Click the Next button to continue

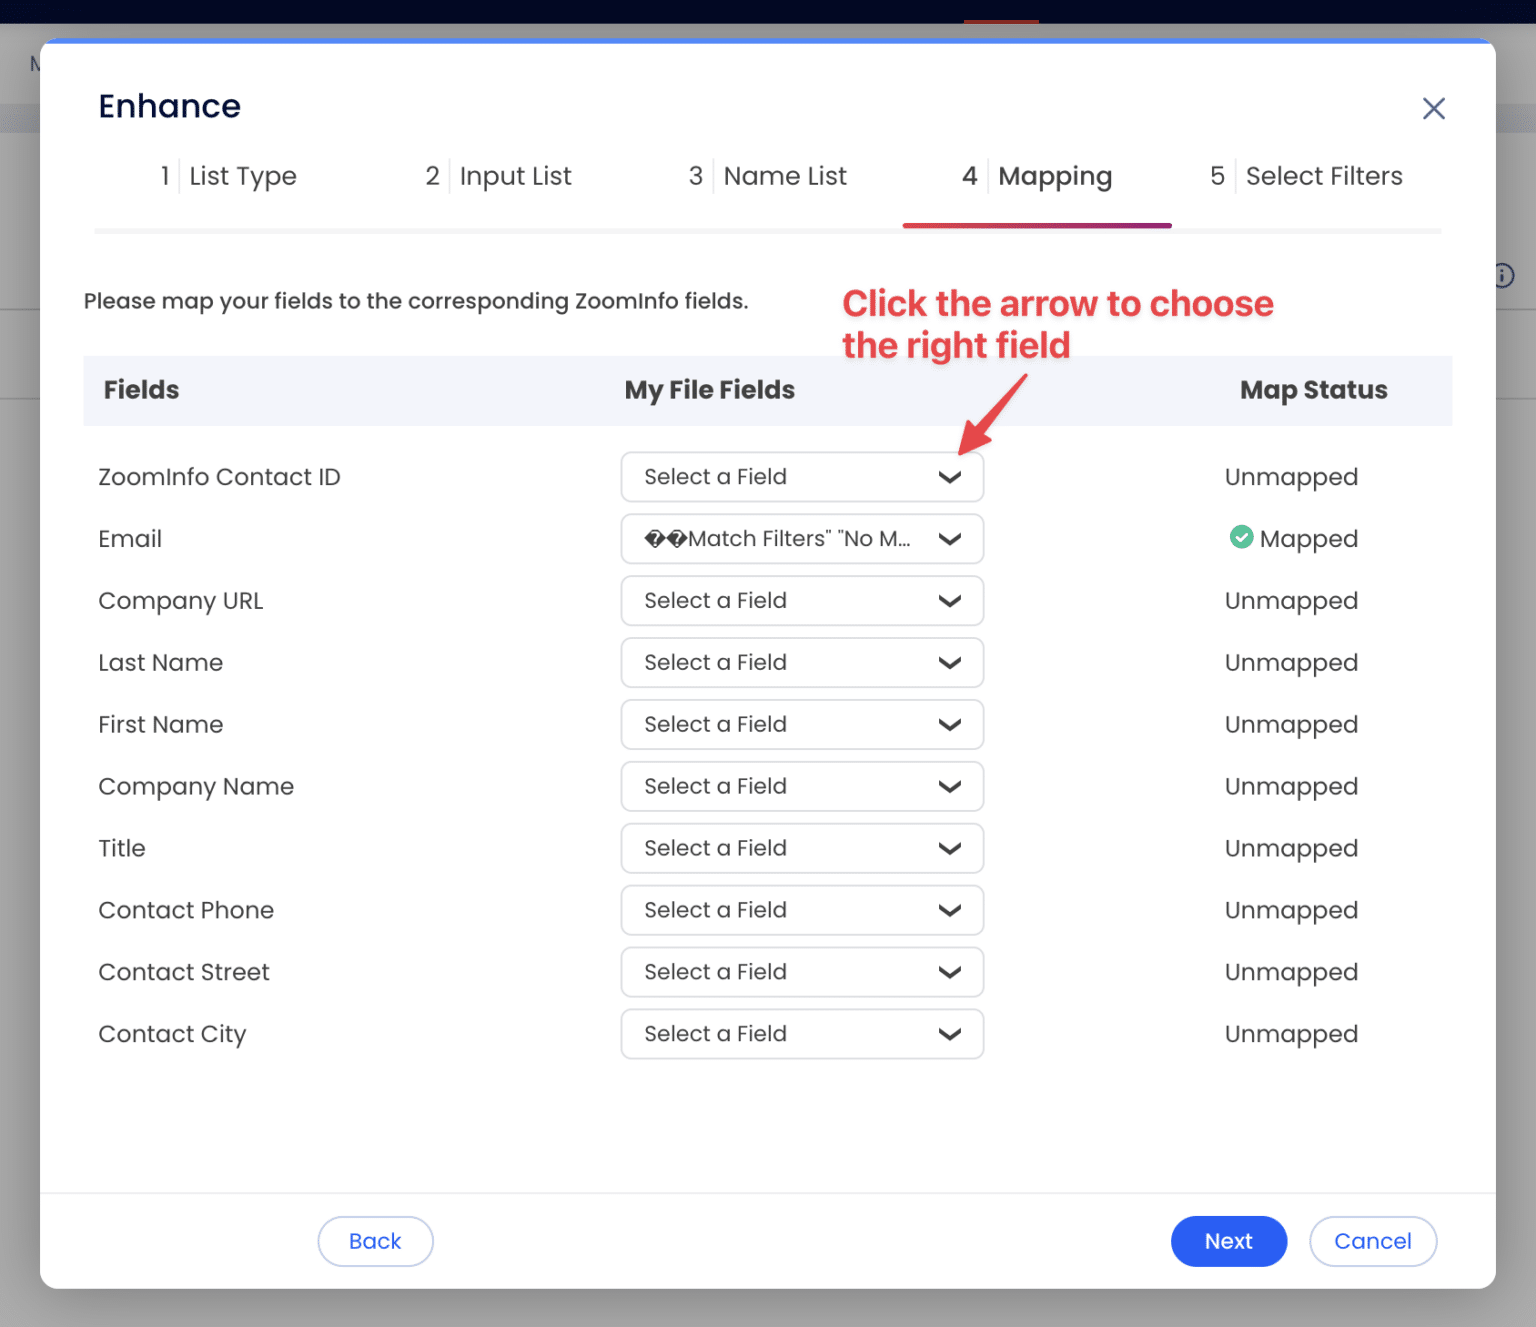point(1229,1241)
